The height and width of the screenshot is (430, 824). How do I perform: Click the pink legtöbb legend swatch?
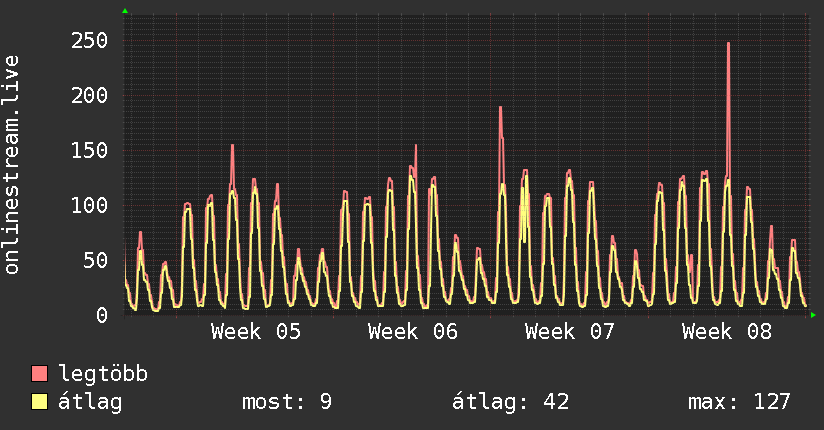coord(39,373)
